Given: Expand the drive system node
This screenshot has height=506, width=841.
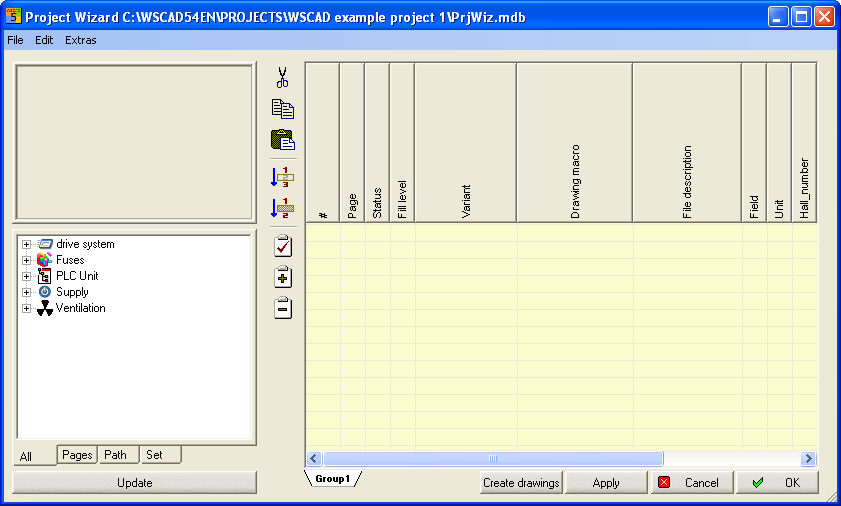Looking at the screenshot, I should click(26, 245).
